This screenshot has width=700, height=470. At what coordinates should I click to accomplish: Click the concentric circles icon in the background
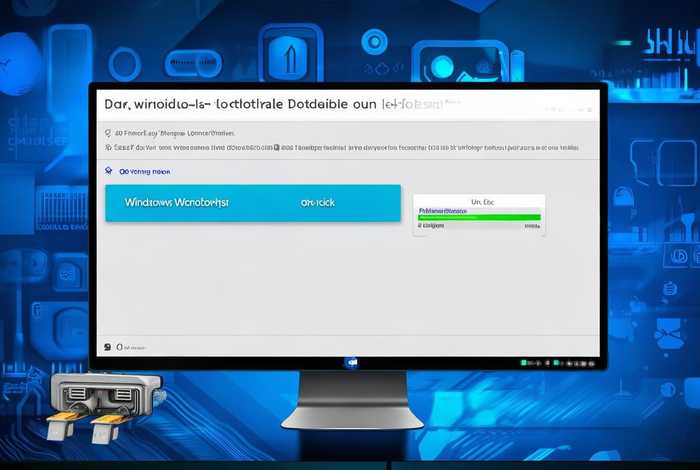pos(375,42)
